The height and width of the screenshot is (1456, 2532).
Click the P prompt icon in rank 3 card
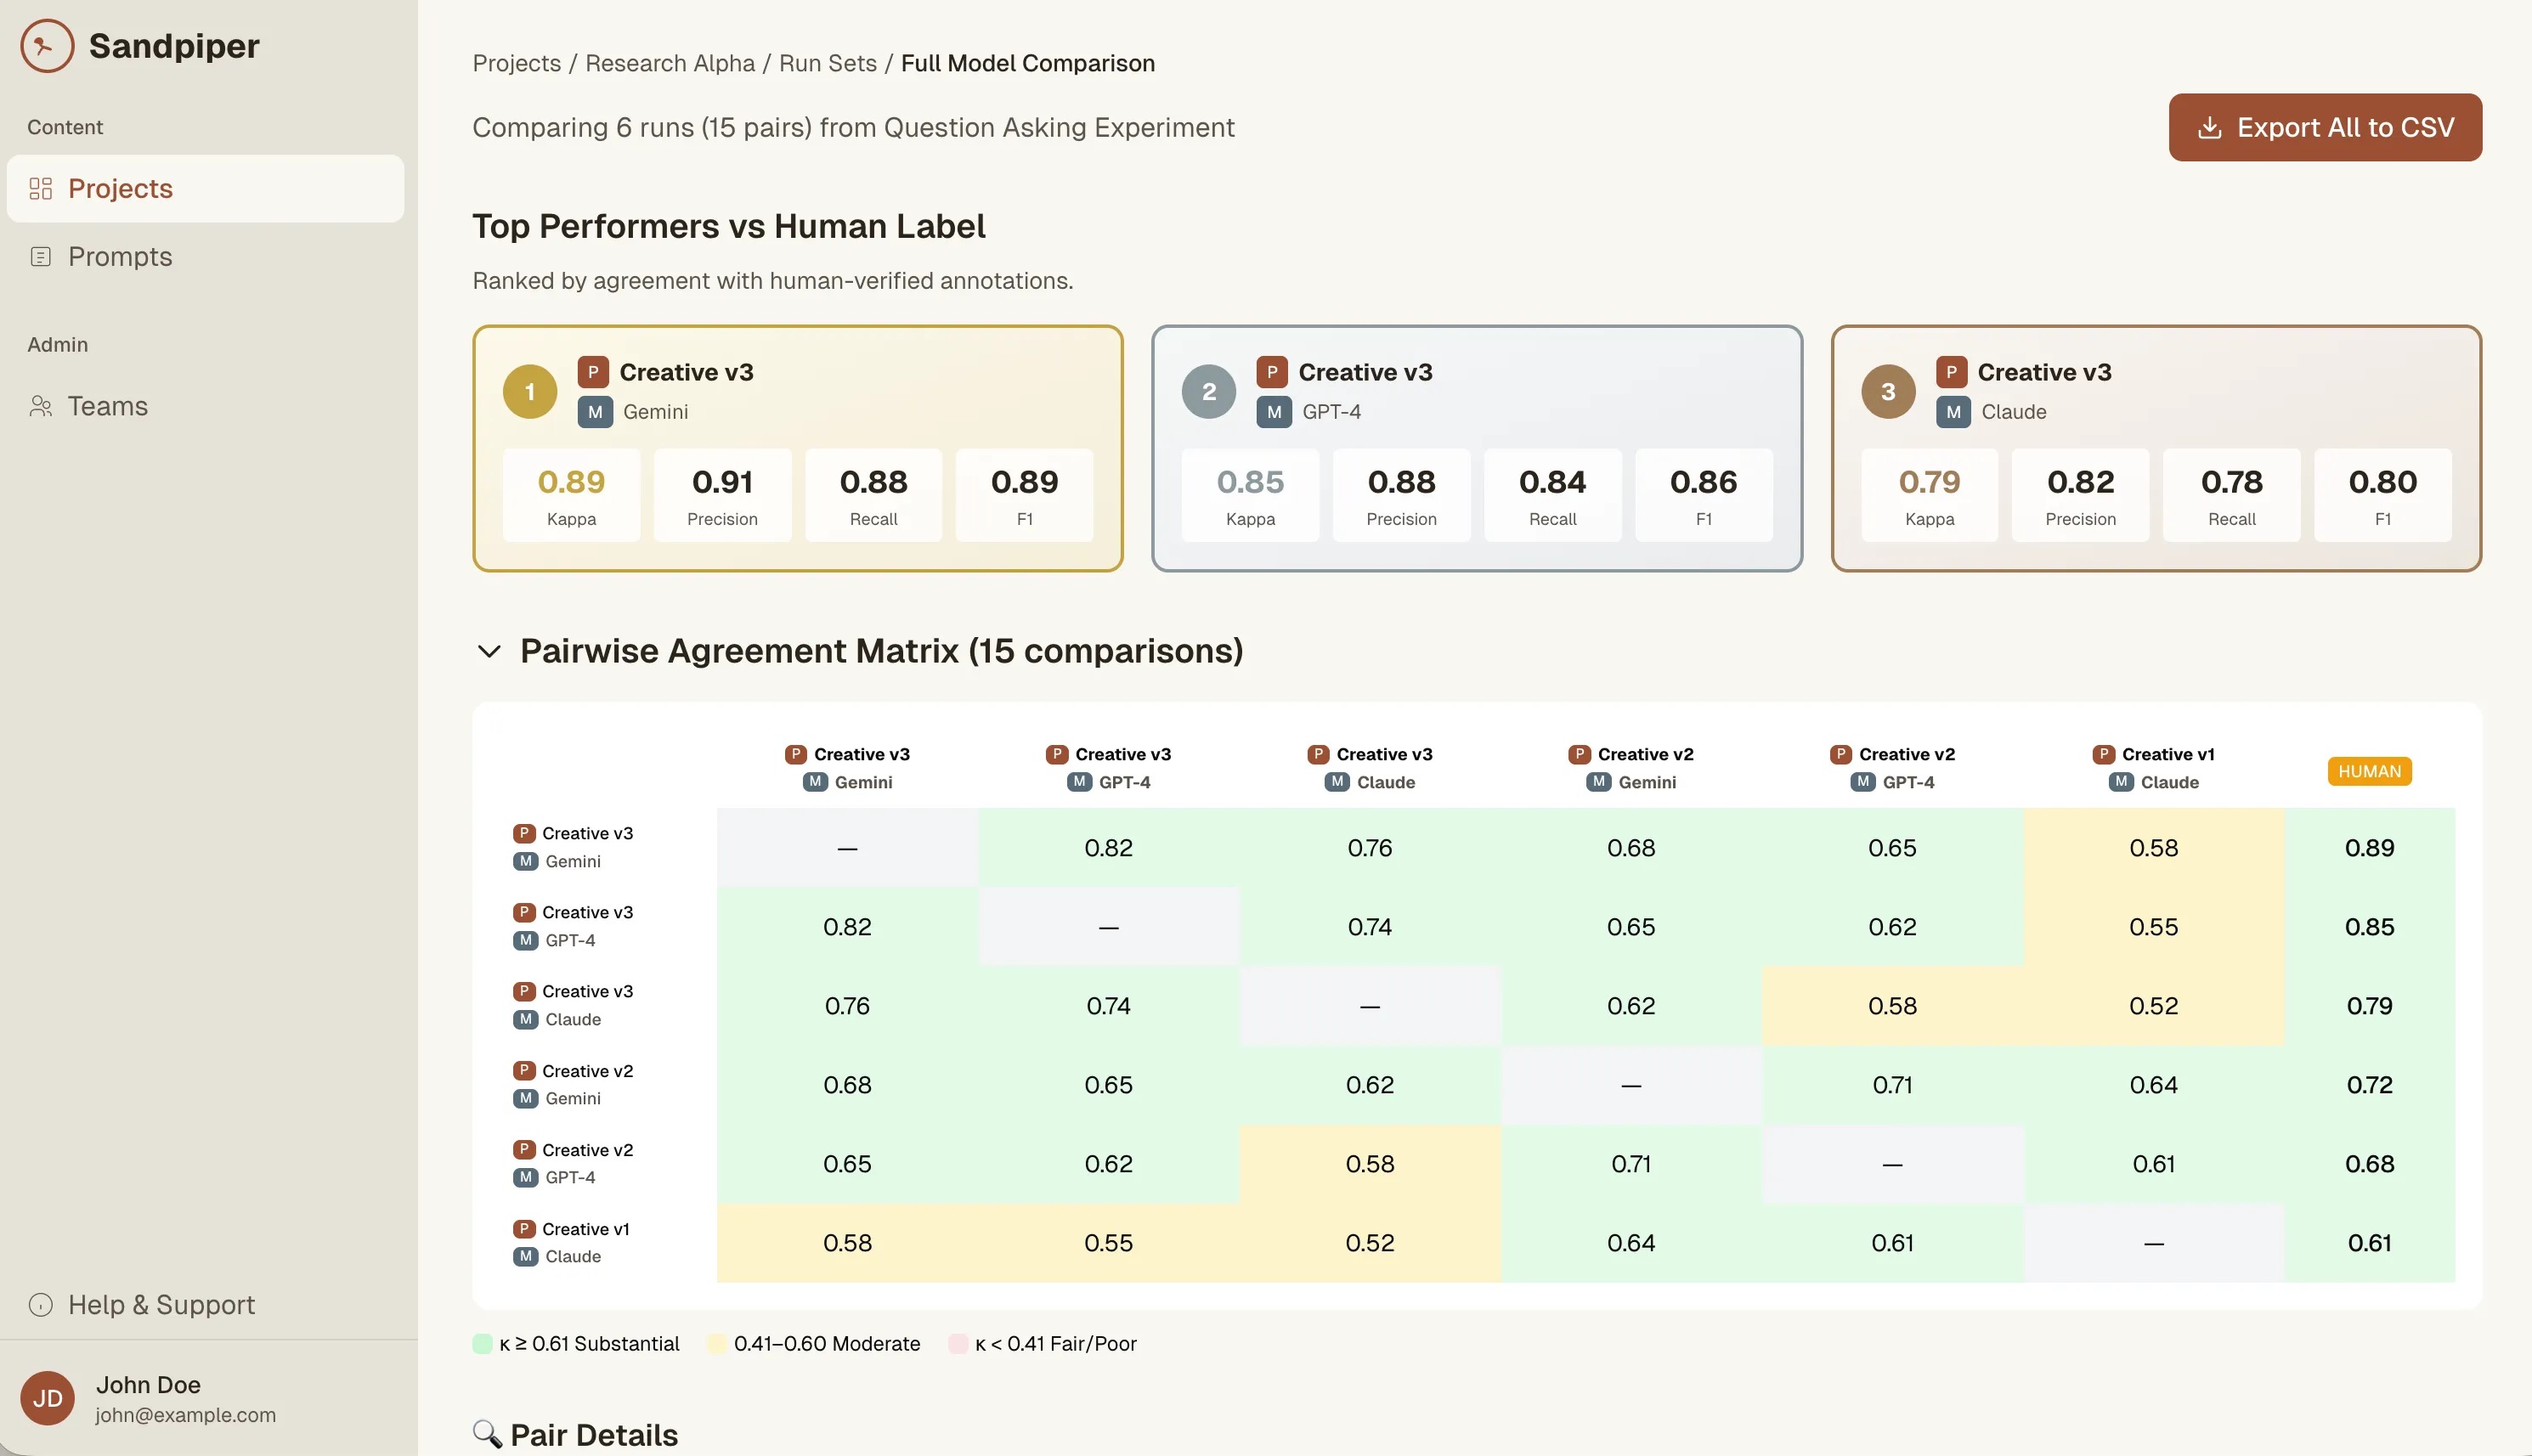1951,372
